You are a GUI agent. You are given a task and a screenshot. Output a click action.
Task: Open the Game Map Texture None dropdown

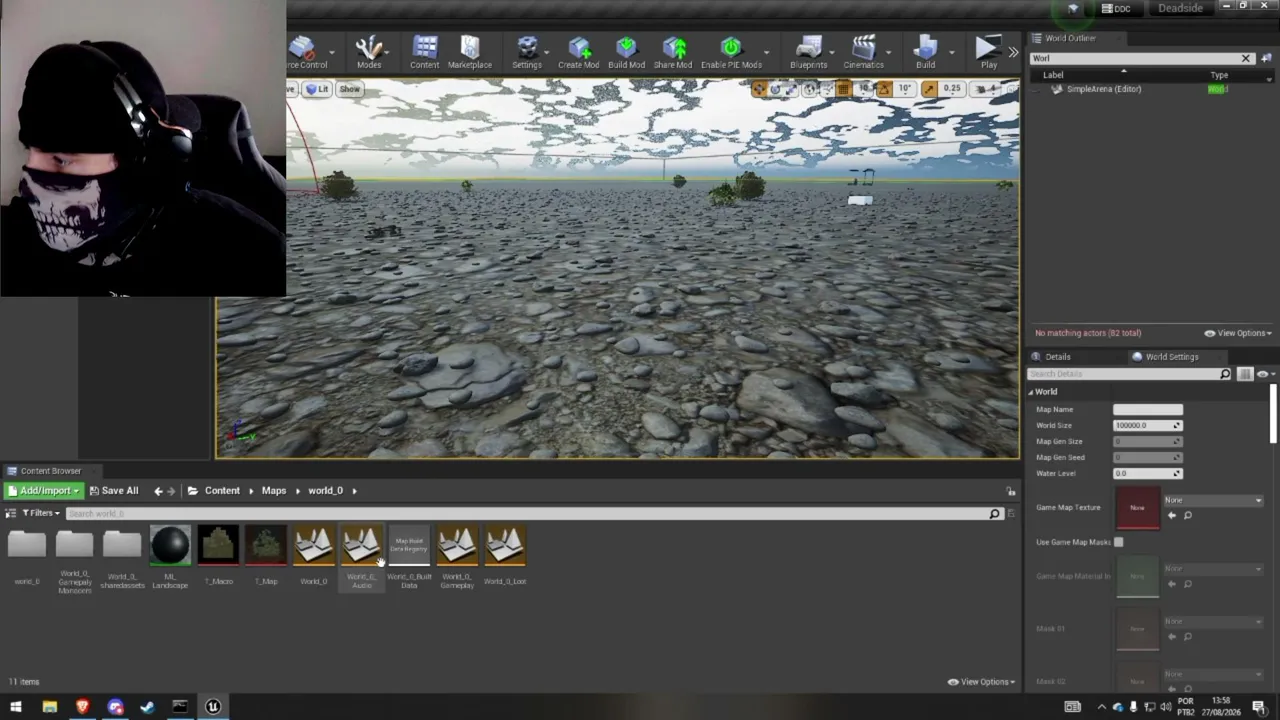pyautogui.click(x=1213, y=500)
